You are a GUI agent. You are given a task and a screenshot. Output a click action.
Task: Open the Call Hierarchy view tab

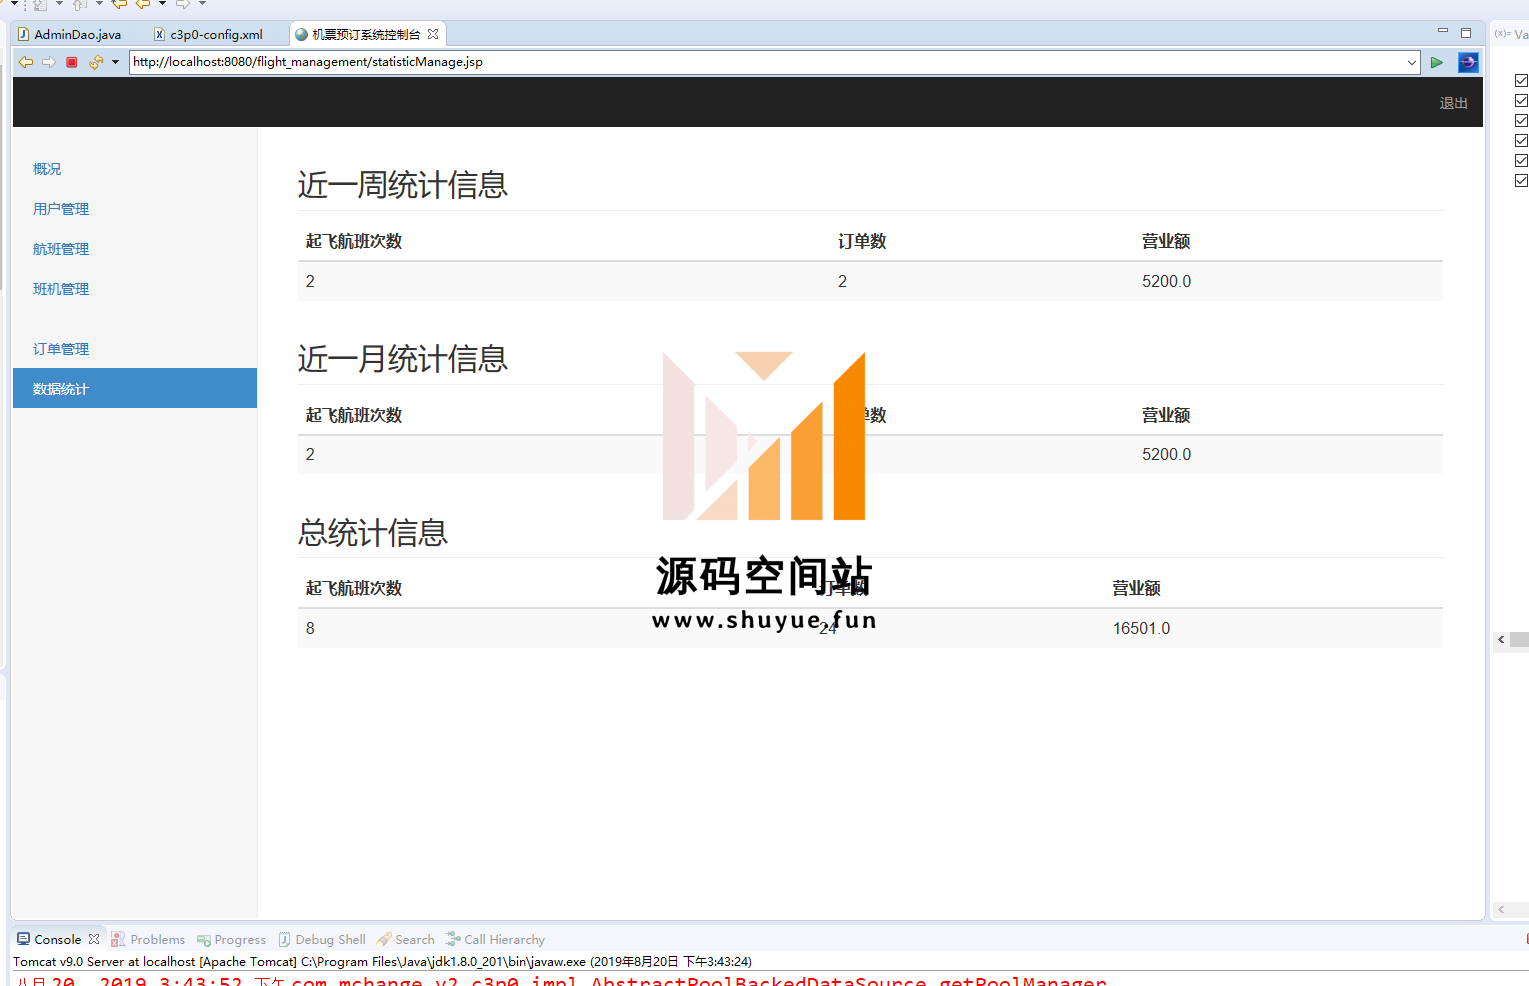point(496,939)
